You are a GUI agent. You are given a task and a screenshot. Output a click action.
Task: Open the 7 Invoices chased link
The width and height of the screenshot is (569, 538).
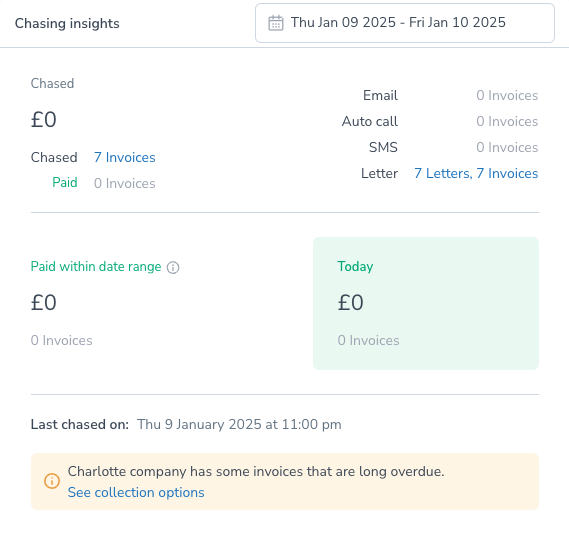[x=124, y=157]
